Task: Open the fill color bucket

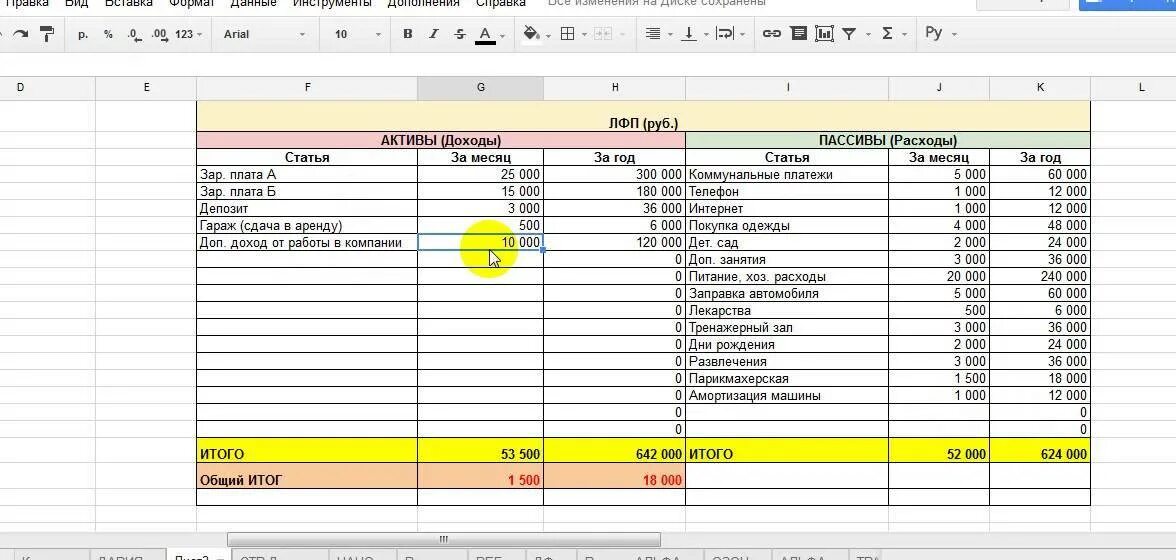Action: click(x=532, y=34)
